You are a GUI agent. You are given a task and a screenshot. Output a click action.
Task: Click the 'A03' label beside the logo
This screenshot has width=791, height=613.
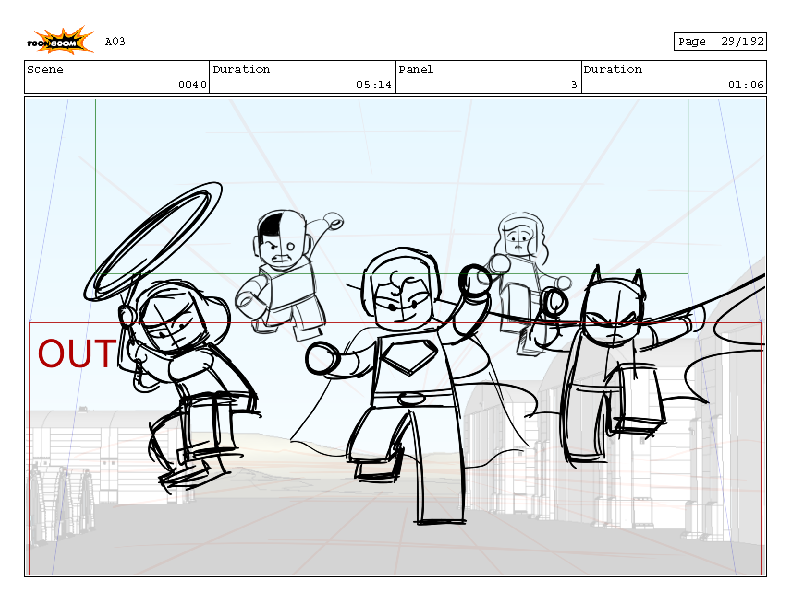pyautogui.click(x=115, y=41)
